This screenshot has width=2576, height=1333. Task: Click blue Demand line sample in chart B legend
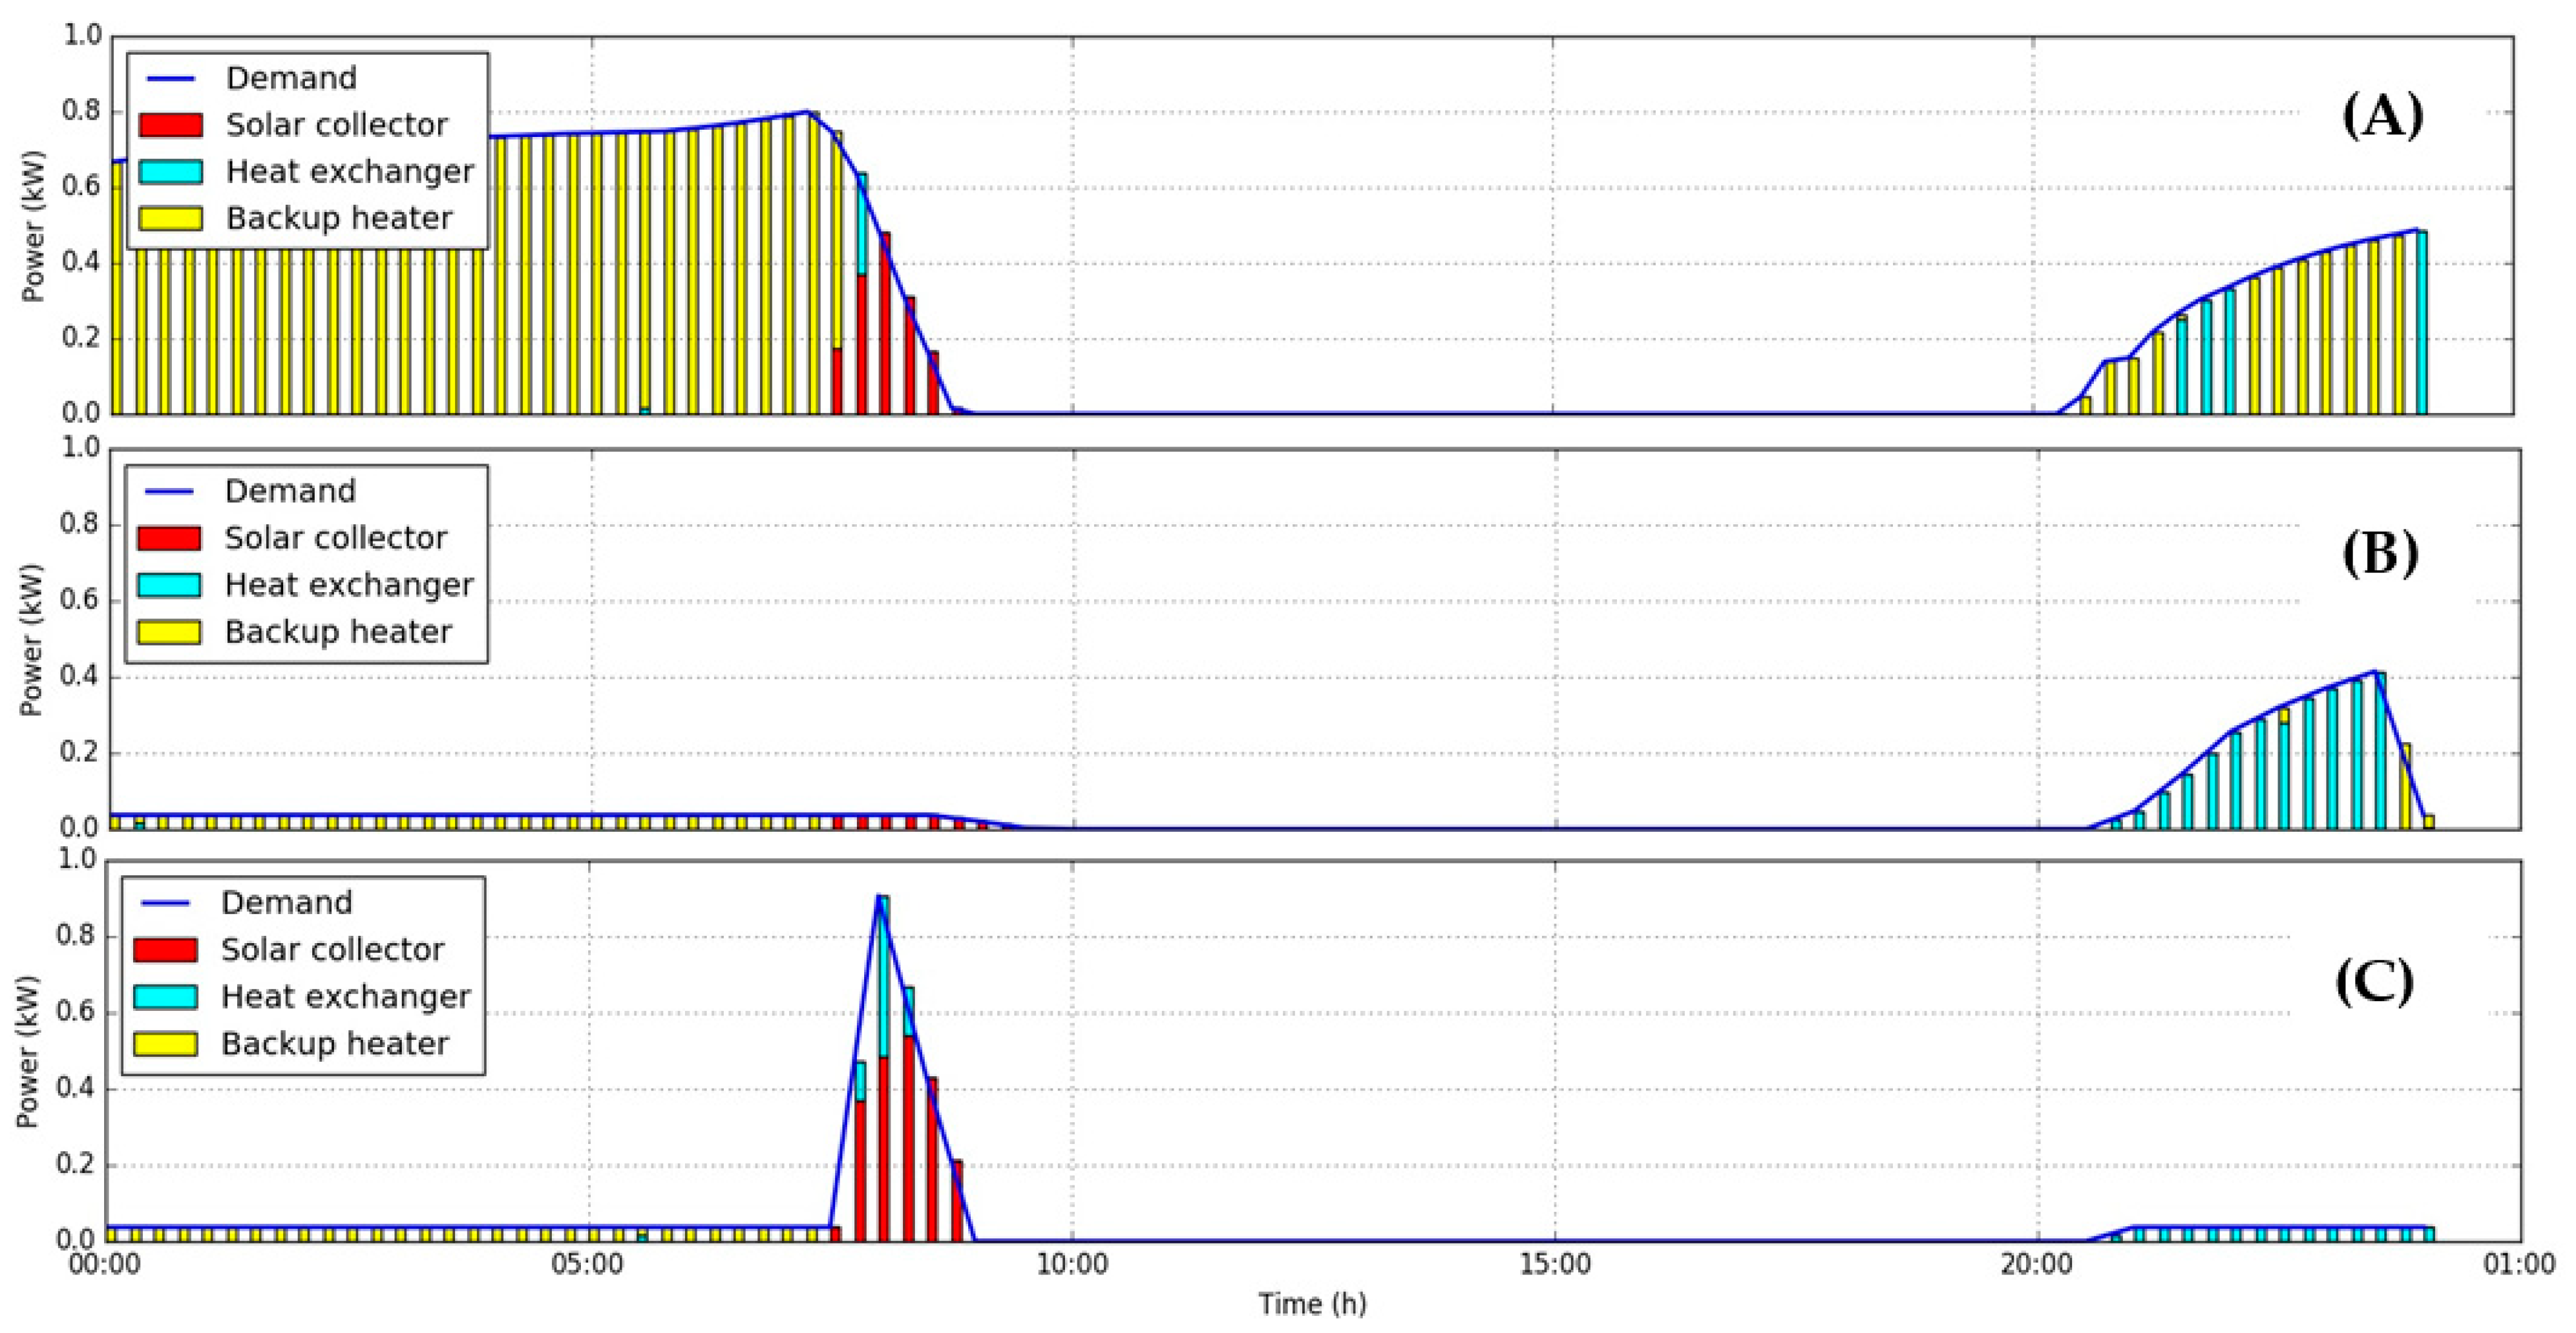[x=168, y=491]
